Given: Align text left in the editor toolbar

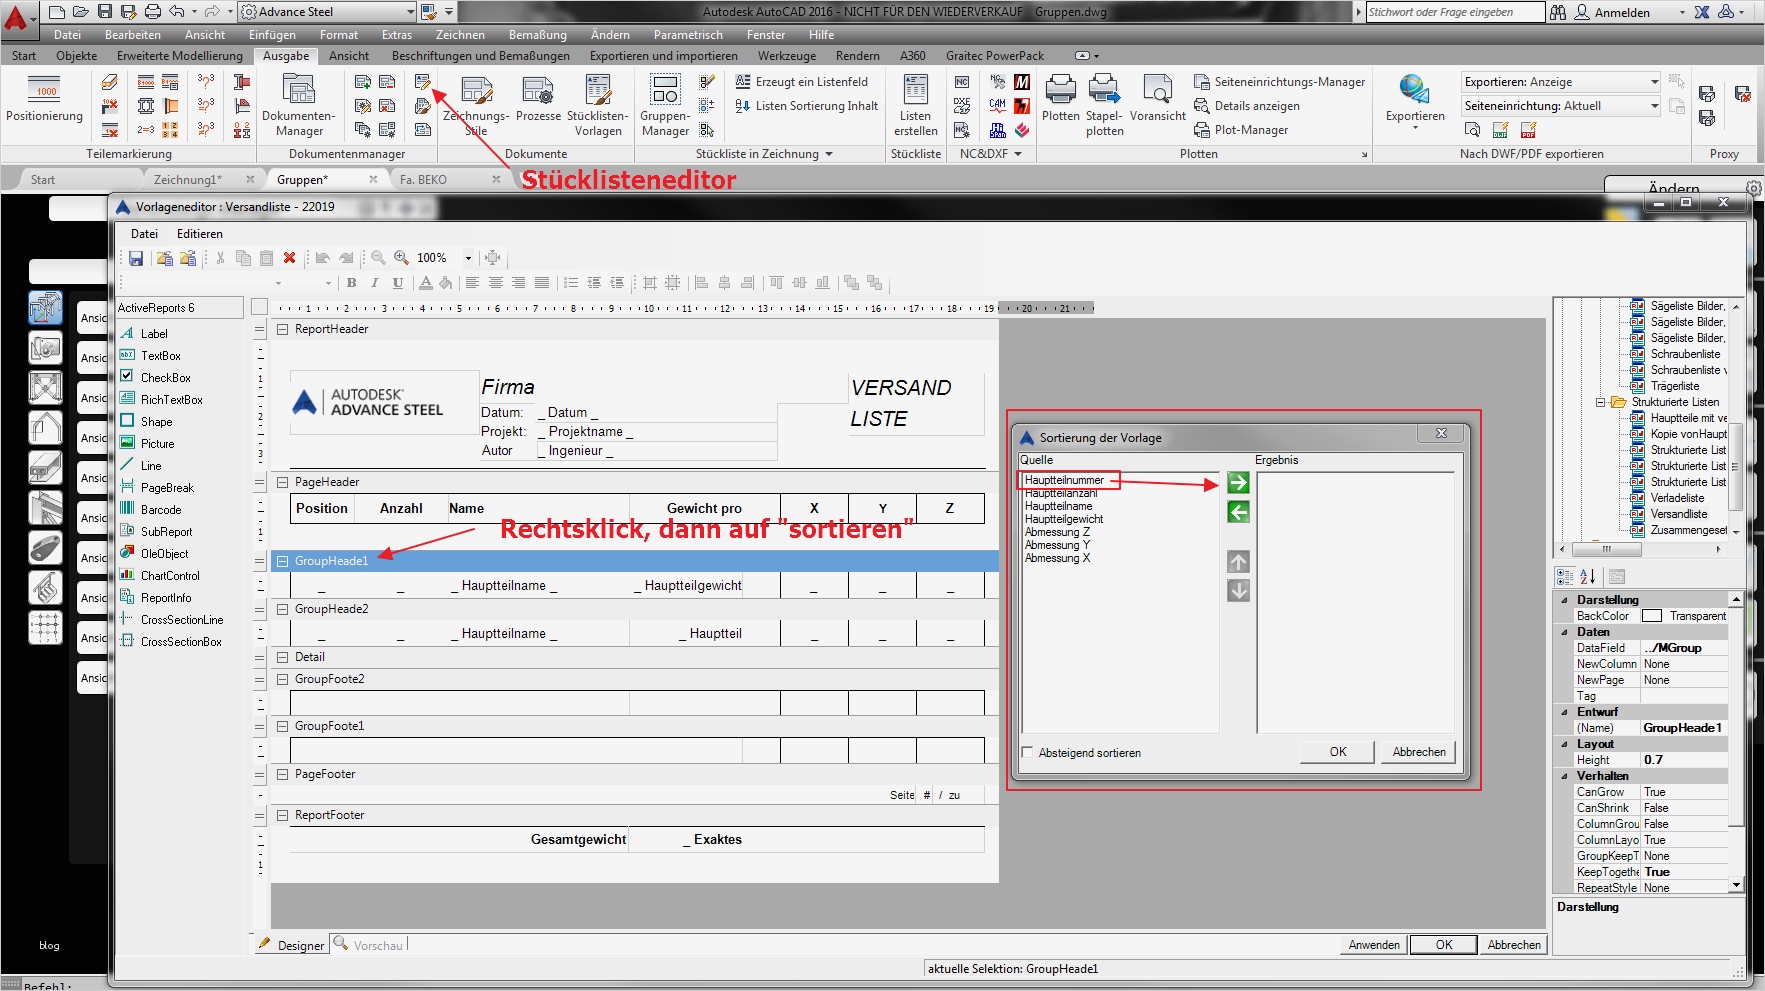Looking at the screenshot, I should click(472, 283).
